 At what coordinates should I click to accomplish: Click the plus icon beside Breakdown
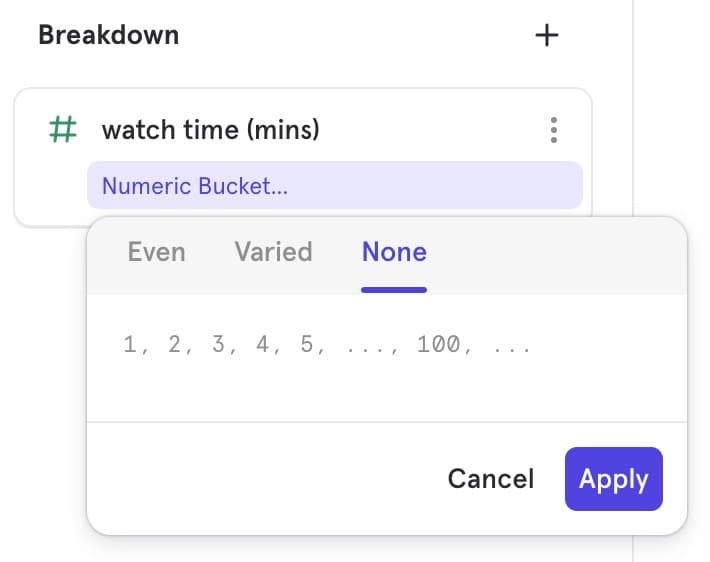546,35
